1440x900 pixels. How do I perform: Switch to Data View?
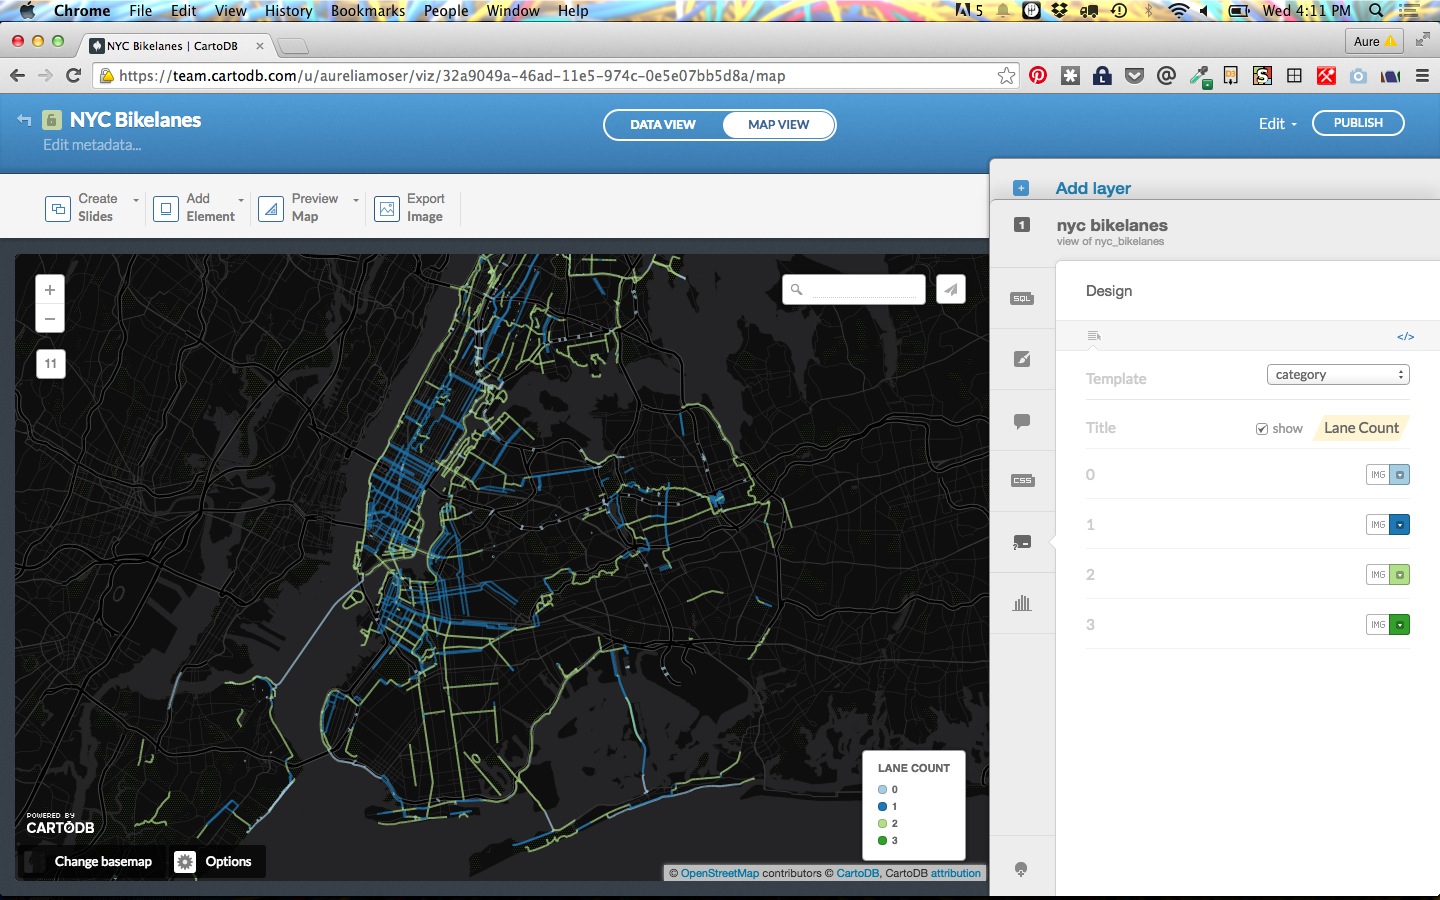(663, 125)
